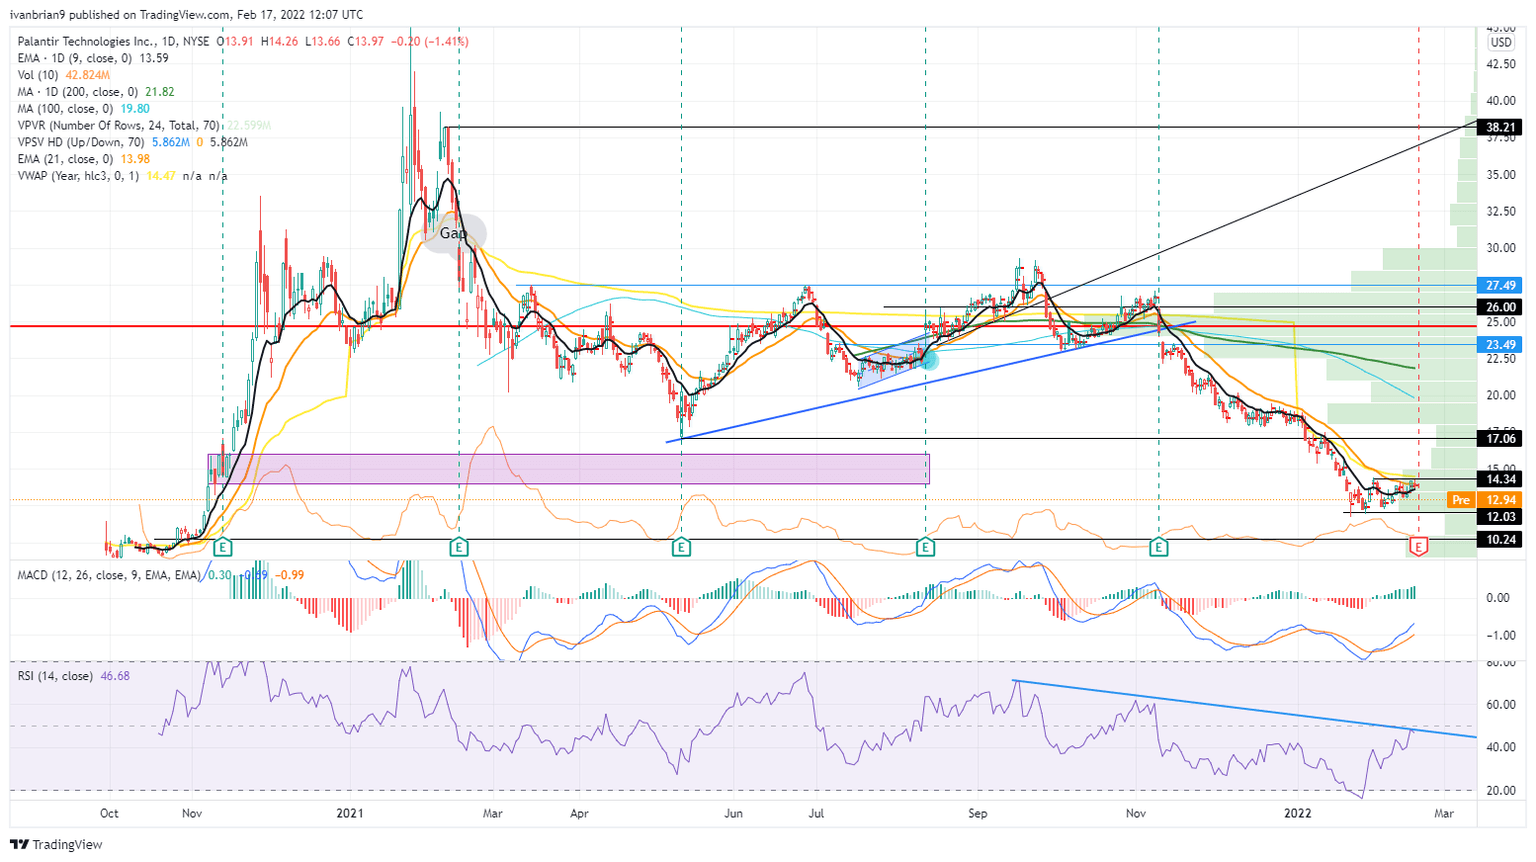Click the Jun label on time axis
Screen dimensions: 1536x862
click(733, 814)
